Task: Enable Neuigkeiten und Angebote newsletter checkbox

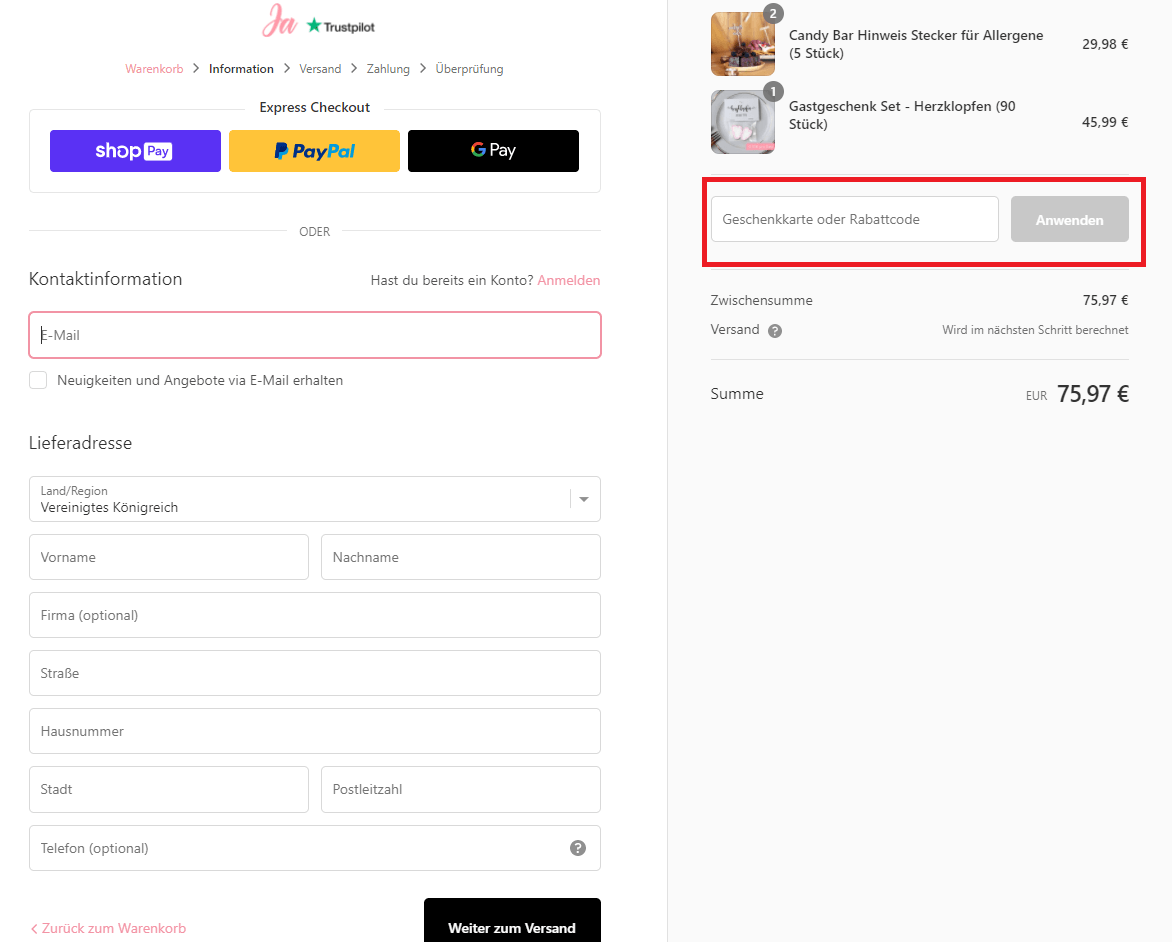Action: [x=38, y=380]
